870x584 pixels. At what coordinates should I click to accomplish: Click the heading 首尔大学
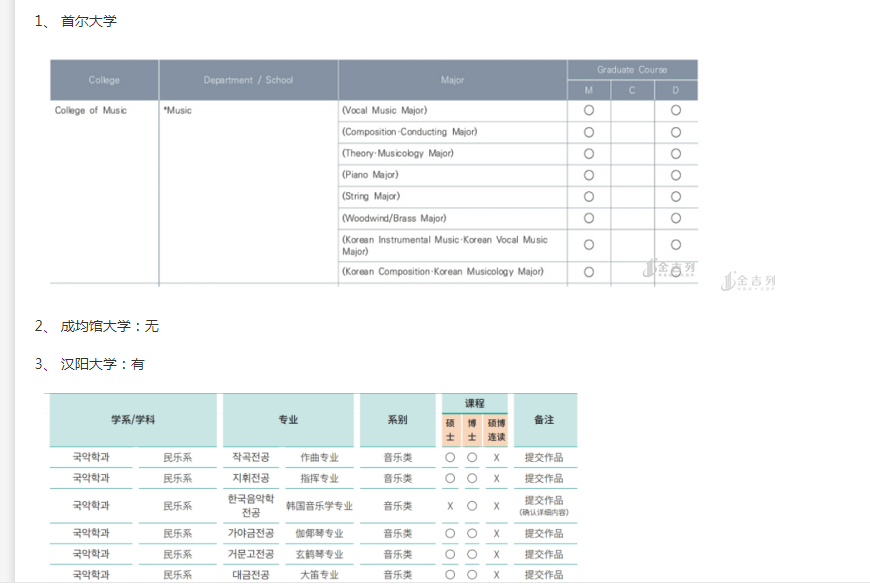pyautogui.click(x=88, y=21)
